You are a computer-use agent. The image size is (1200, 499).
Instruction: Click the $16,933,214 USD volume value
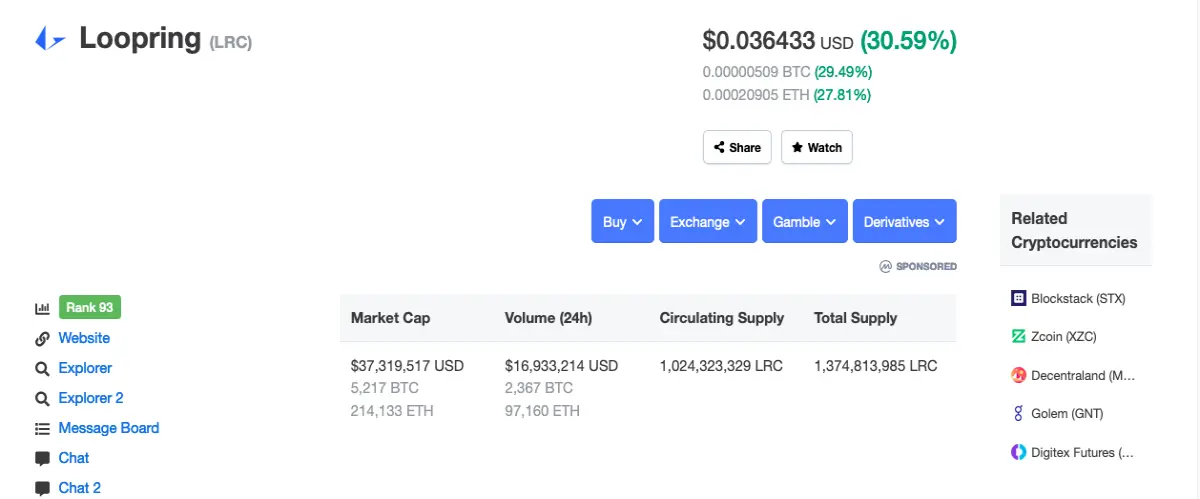tap(561, 366)
